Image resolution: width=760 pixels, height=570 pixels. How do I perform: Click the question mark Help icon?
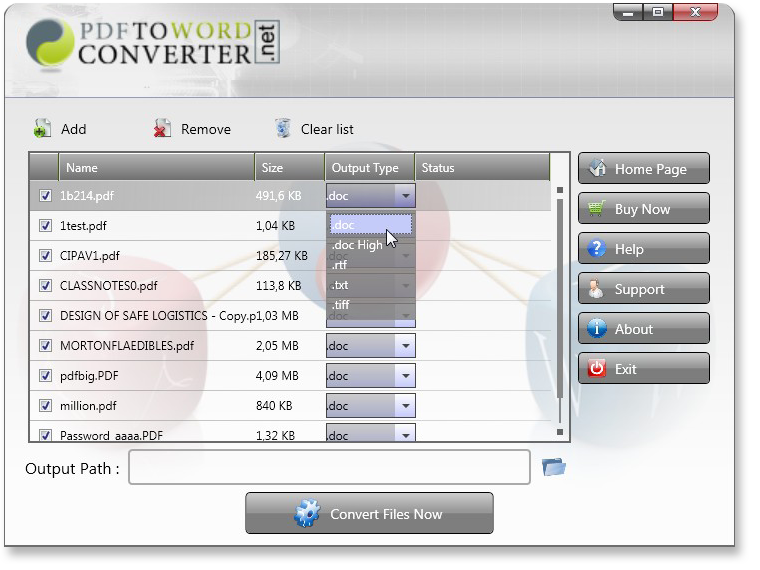[x=596, y=249]
